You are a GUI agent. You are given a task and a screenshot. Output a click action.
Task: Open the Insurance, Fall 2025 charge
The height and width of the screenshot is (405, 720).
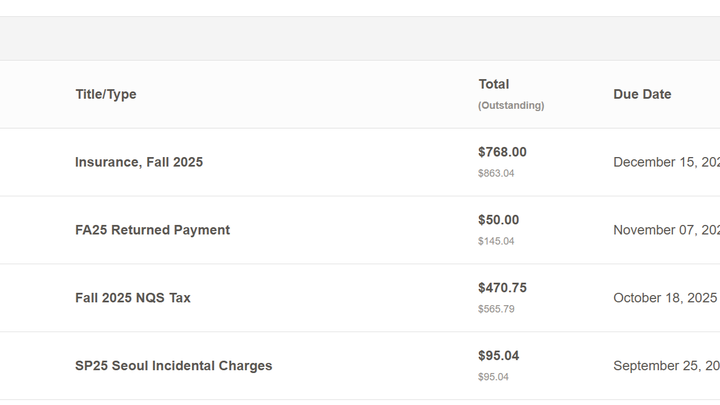(x=139, y=162)
